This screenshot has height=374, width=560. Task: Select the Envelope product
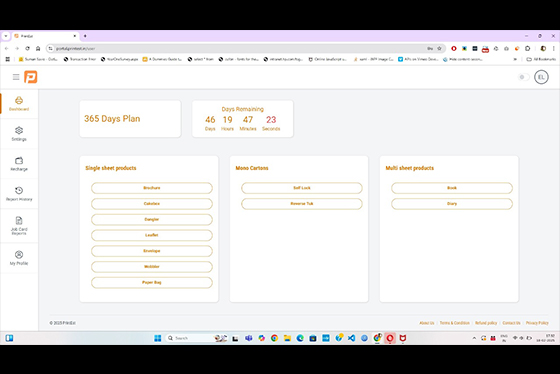[152, 251]
